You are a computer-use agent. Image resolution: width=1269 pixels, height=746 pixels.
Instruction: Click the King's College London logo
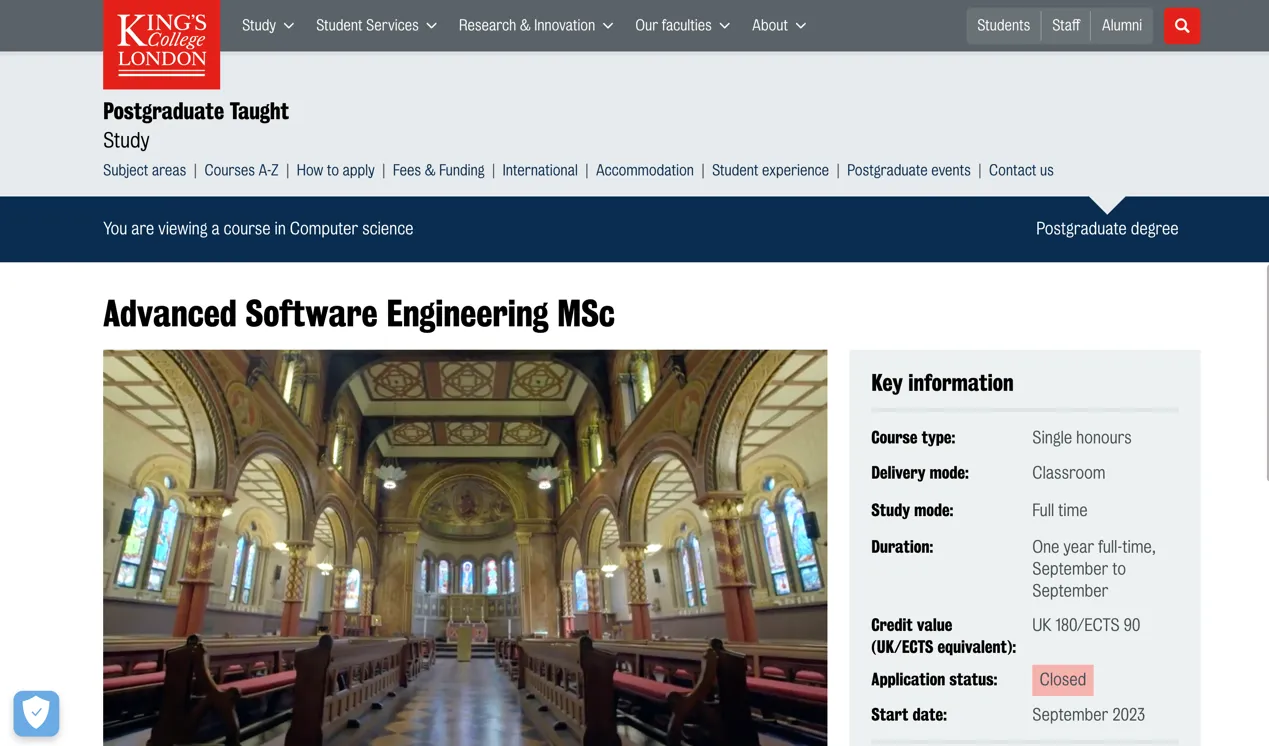161,44
